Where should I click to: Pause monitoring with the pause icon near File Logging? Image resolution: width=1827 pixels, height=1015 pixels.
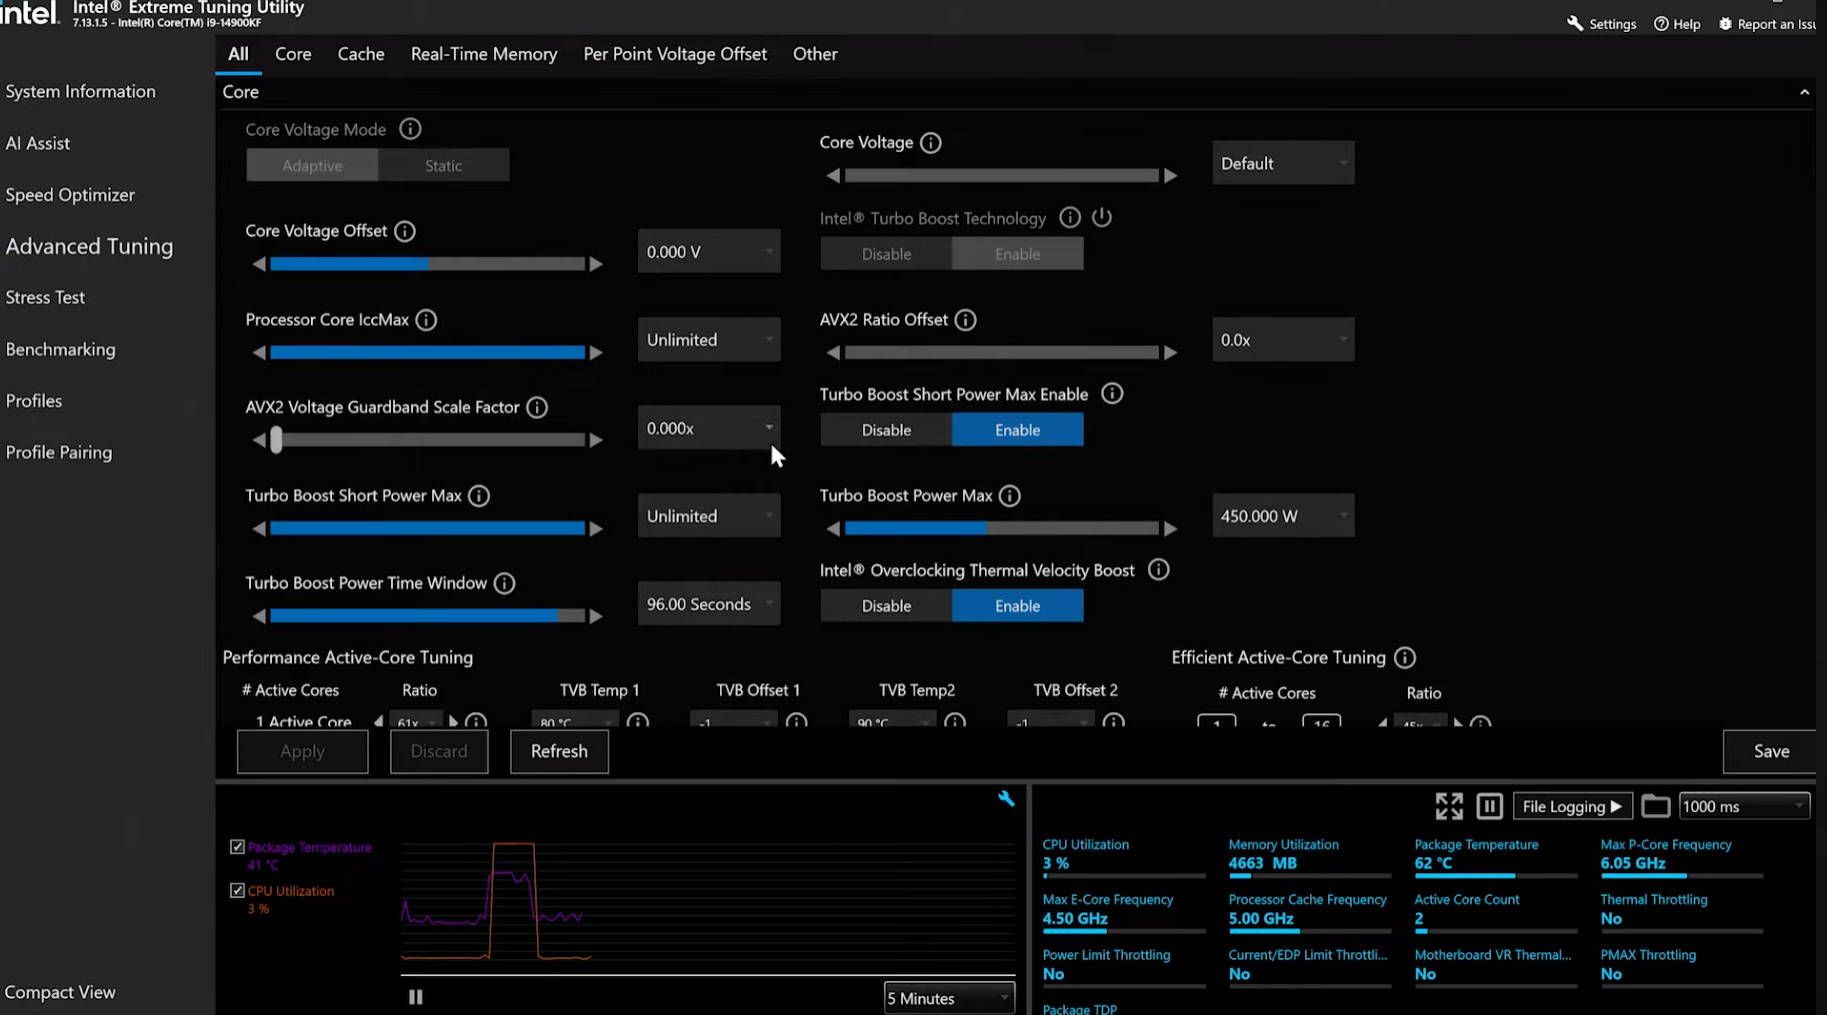(x=1489, y=806)
